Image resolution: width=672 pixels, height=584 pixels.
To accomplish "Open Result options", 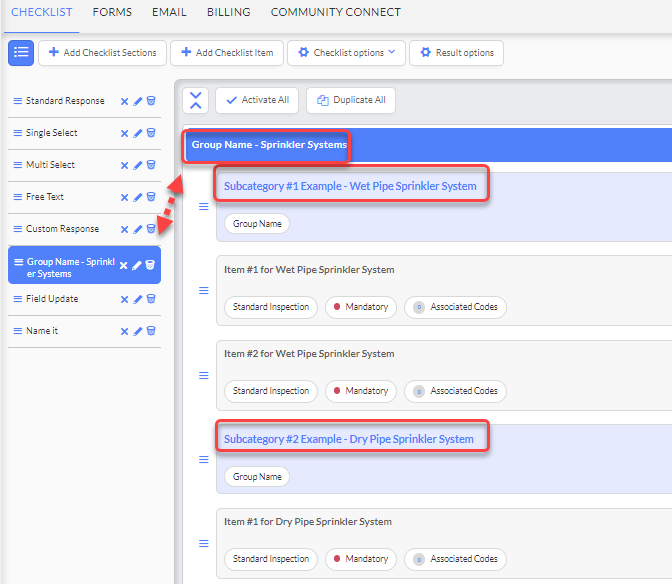I will 456,53.
